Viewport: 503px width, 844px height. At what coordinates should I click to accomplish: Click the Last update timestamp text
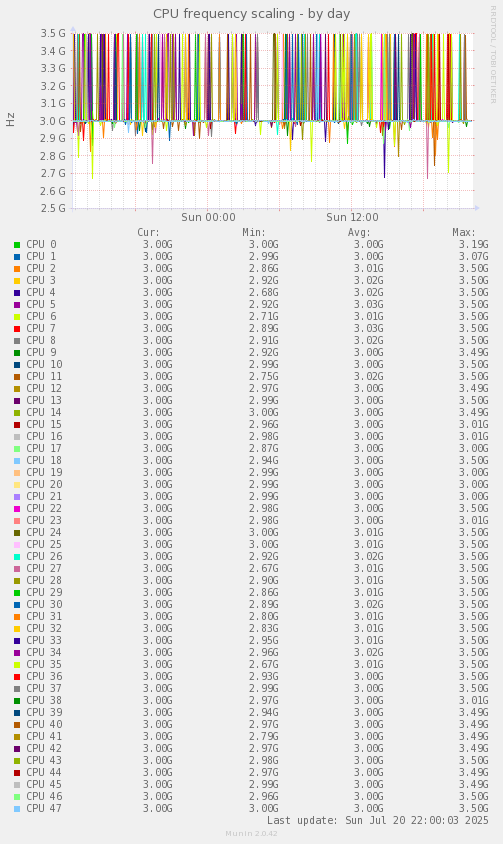coord(378,821)
